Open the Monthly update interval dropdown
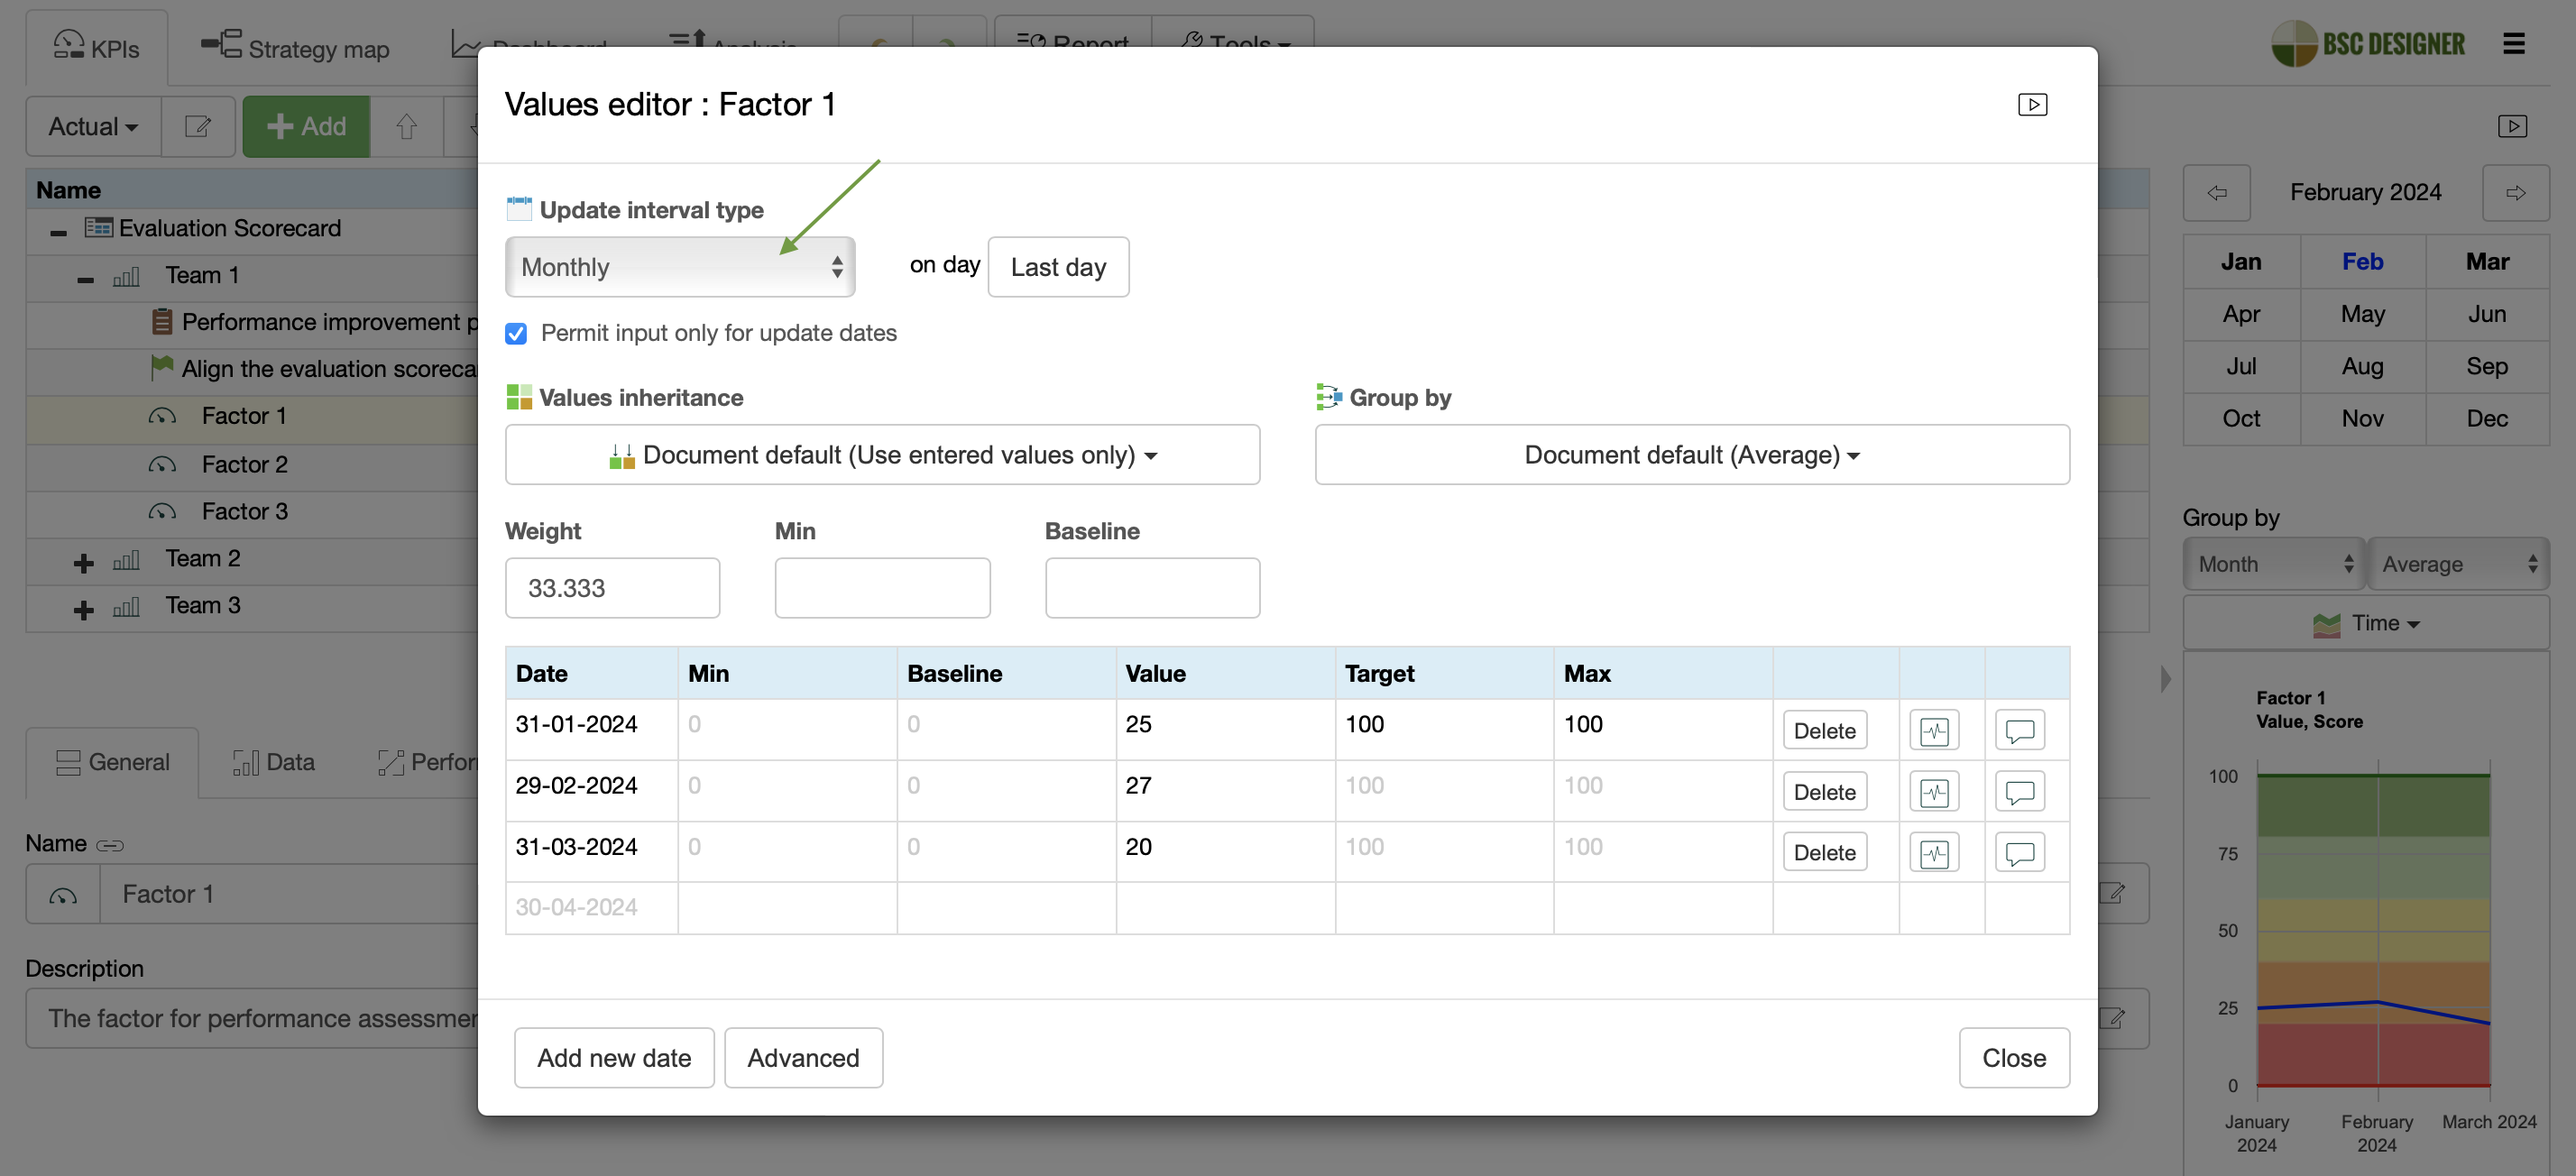The height and width of the screenshot is (1176, 2576). pos(680,267)
